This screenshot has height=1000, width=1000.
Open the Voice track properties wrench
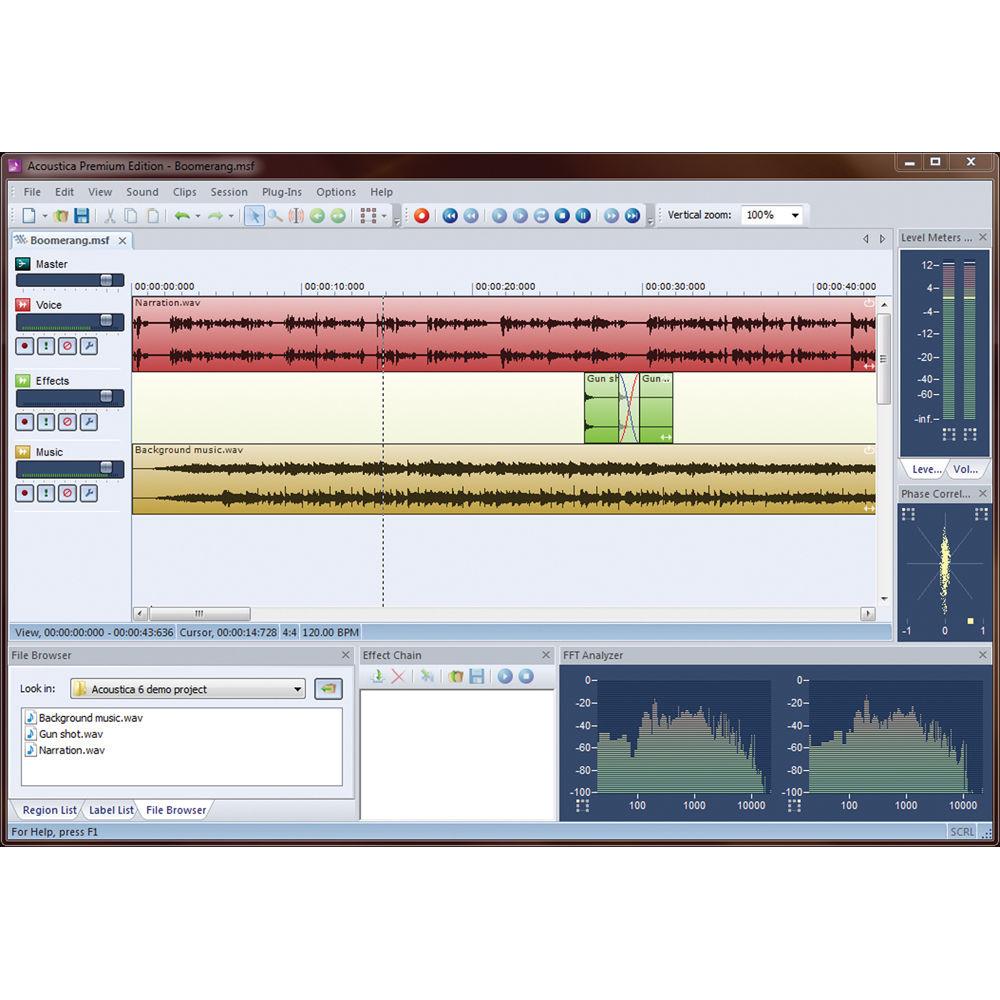[89, 345]
